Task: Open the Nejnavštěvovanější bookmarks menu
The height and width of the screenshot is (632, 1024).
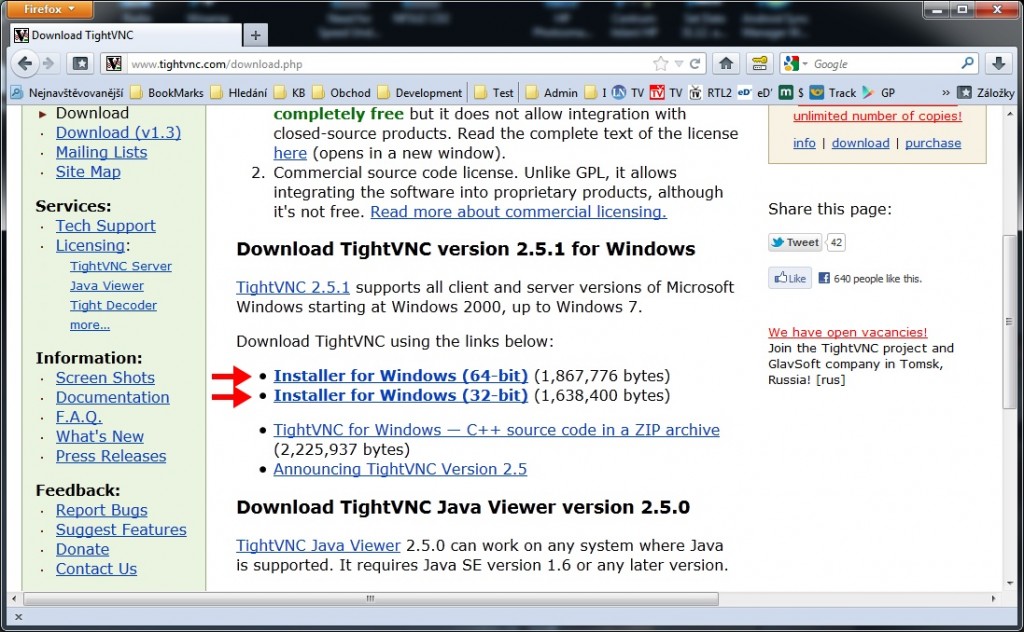Action: (67, 93)
